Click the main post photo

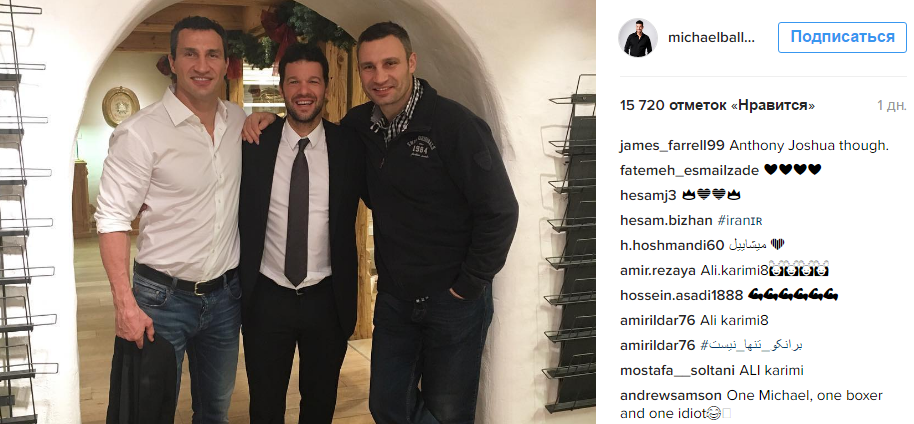click(x=298, y=212)
